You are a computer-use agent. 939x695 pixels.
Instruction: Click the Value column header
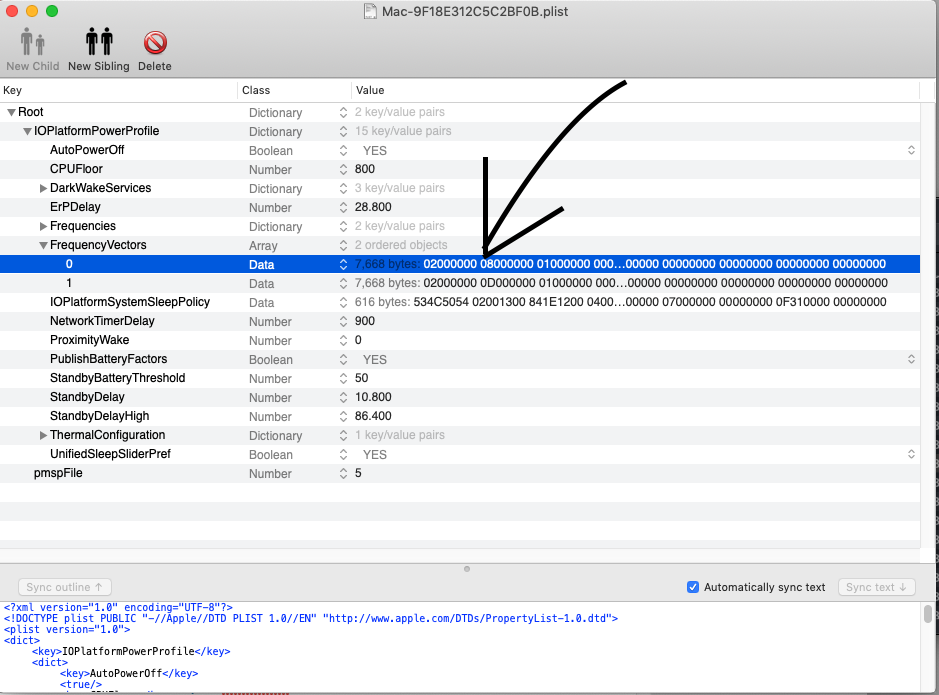tap(635, 90)
